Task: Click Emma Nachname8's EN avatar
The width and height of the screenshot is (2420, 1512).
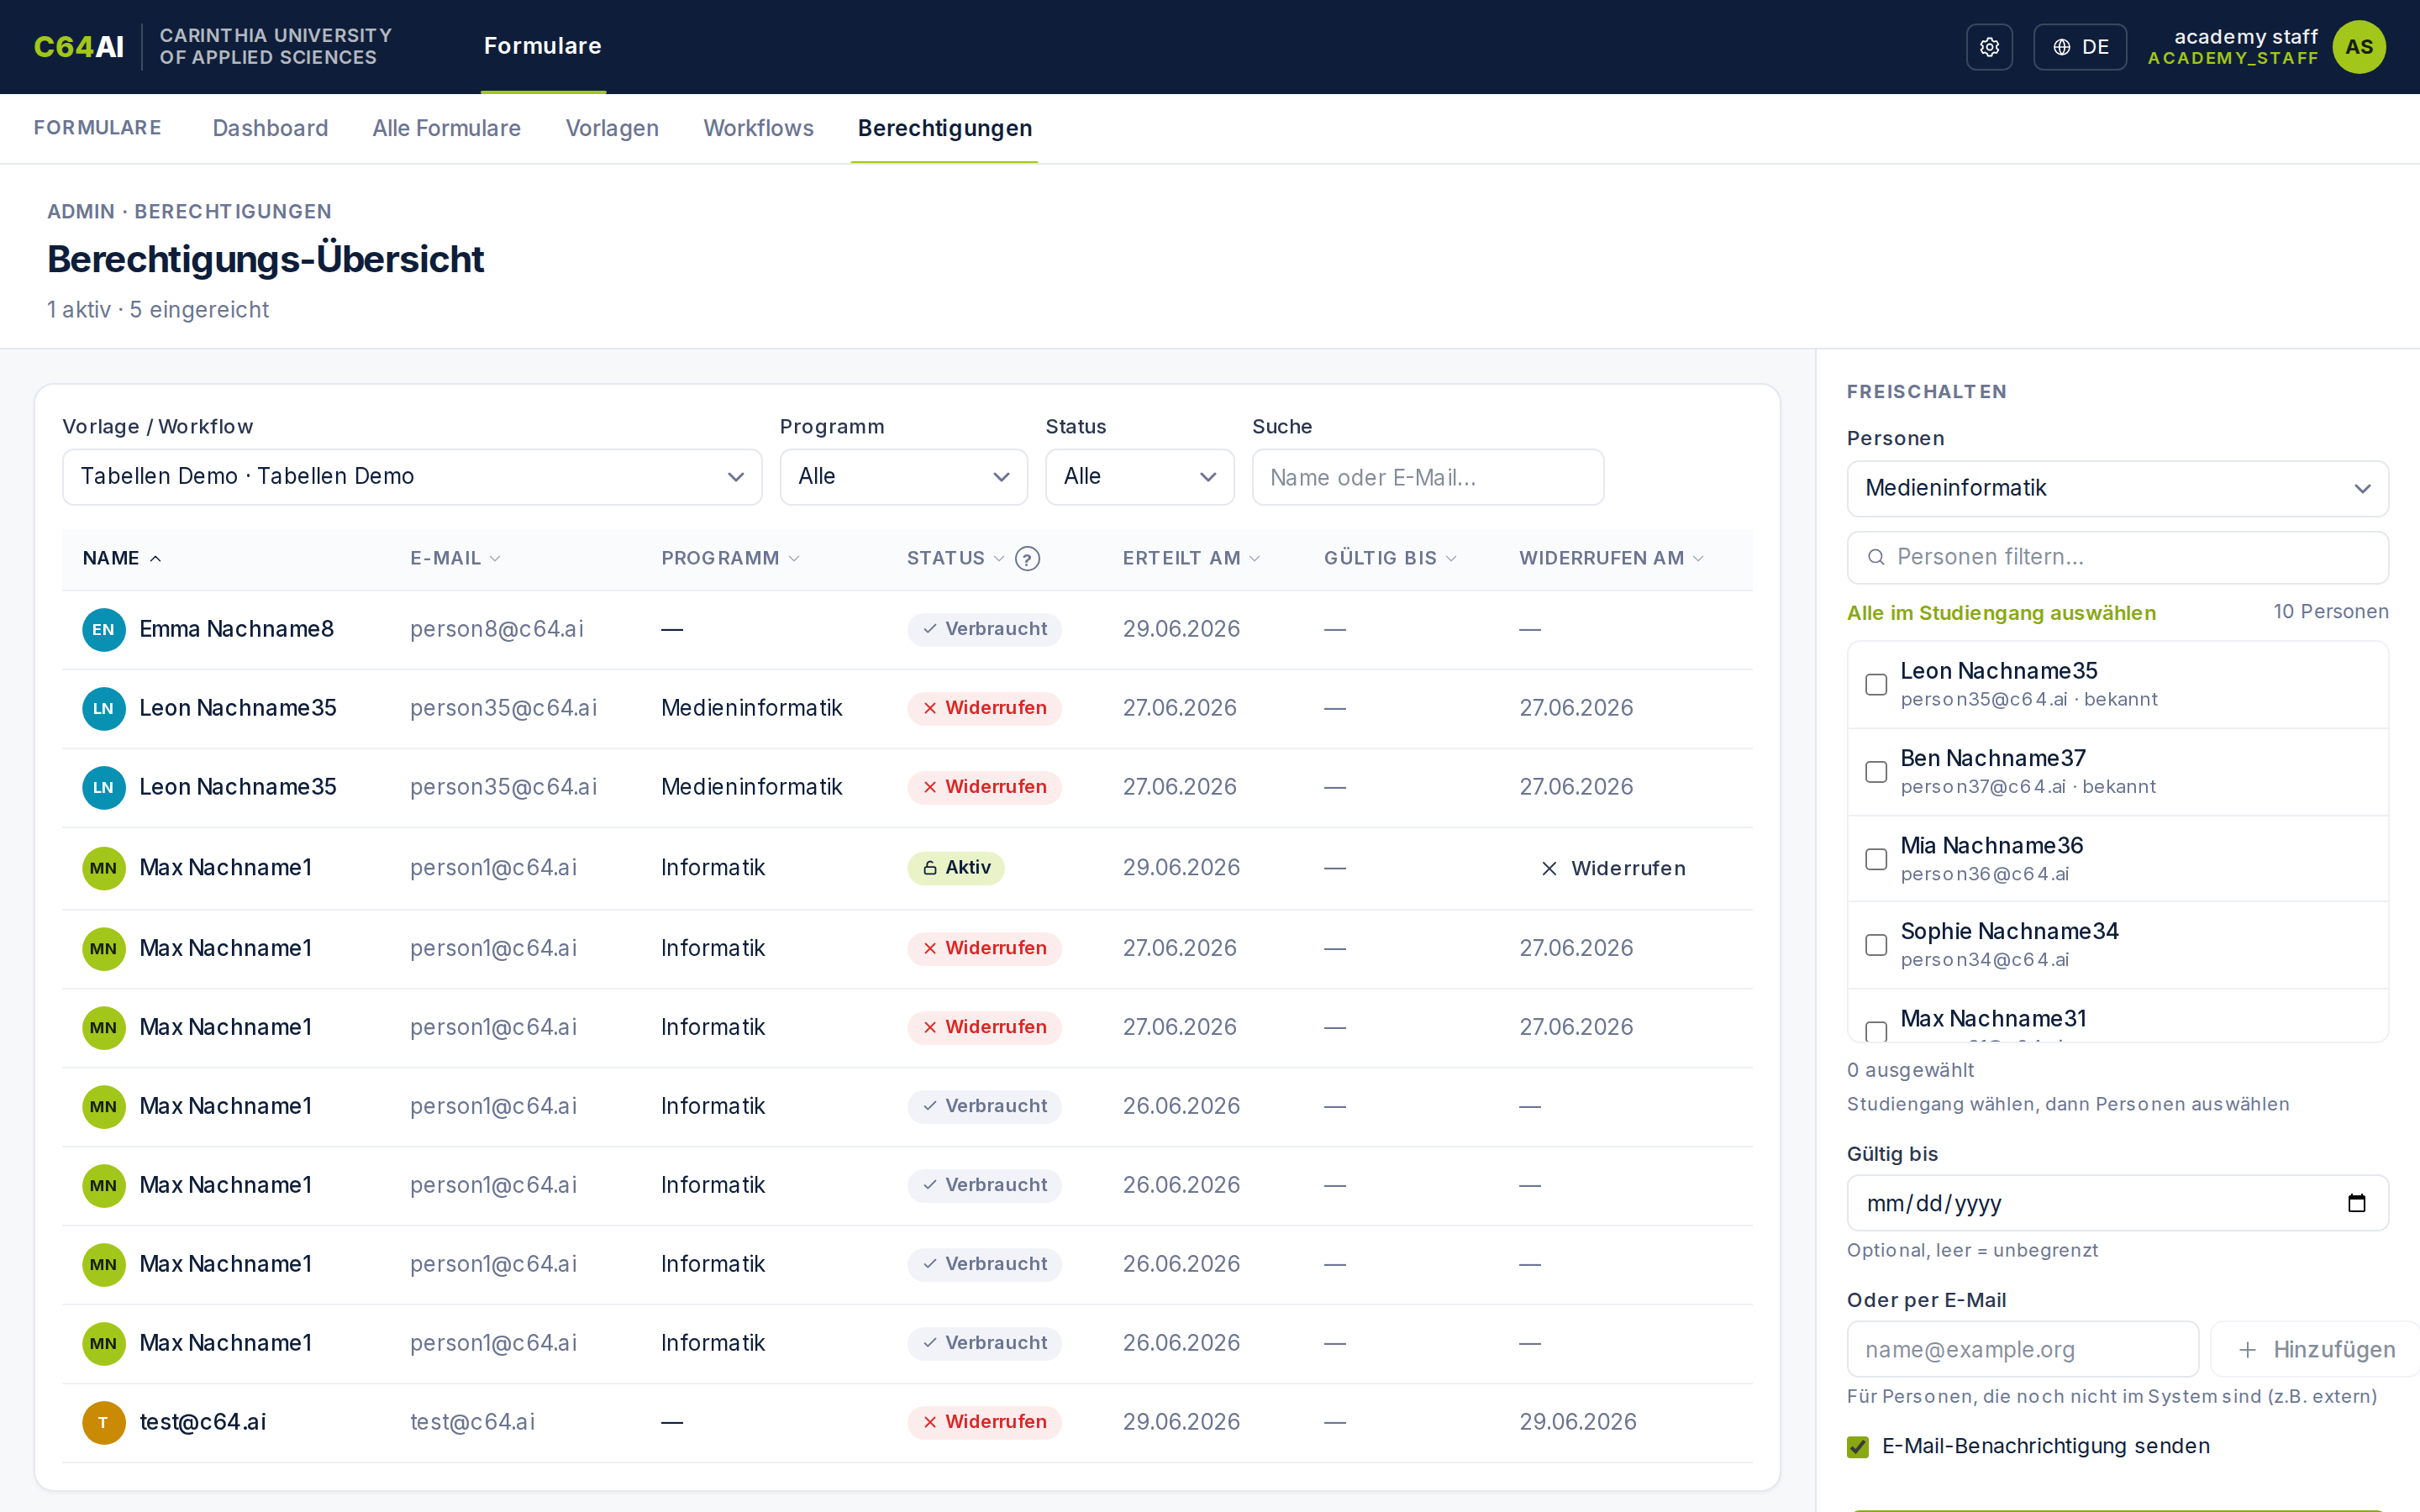Action: tap(103, 629)
